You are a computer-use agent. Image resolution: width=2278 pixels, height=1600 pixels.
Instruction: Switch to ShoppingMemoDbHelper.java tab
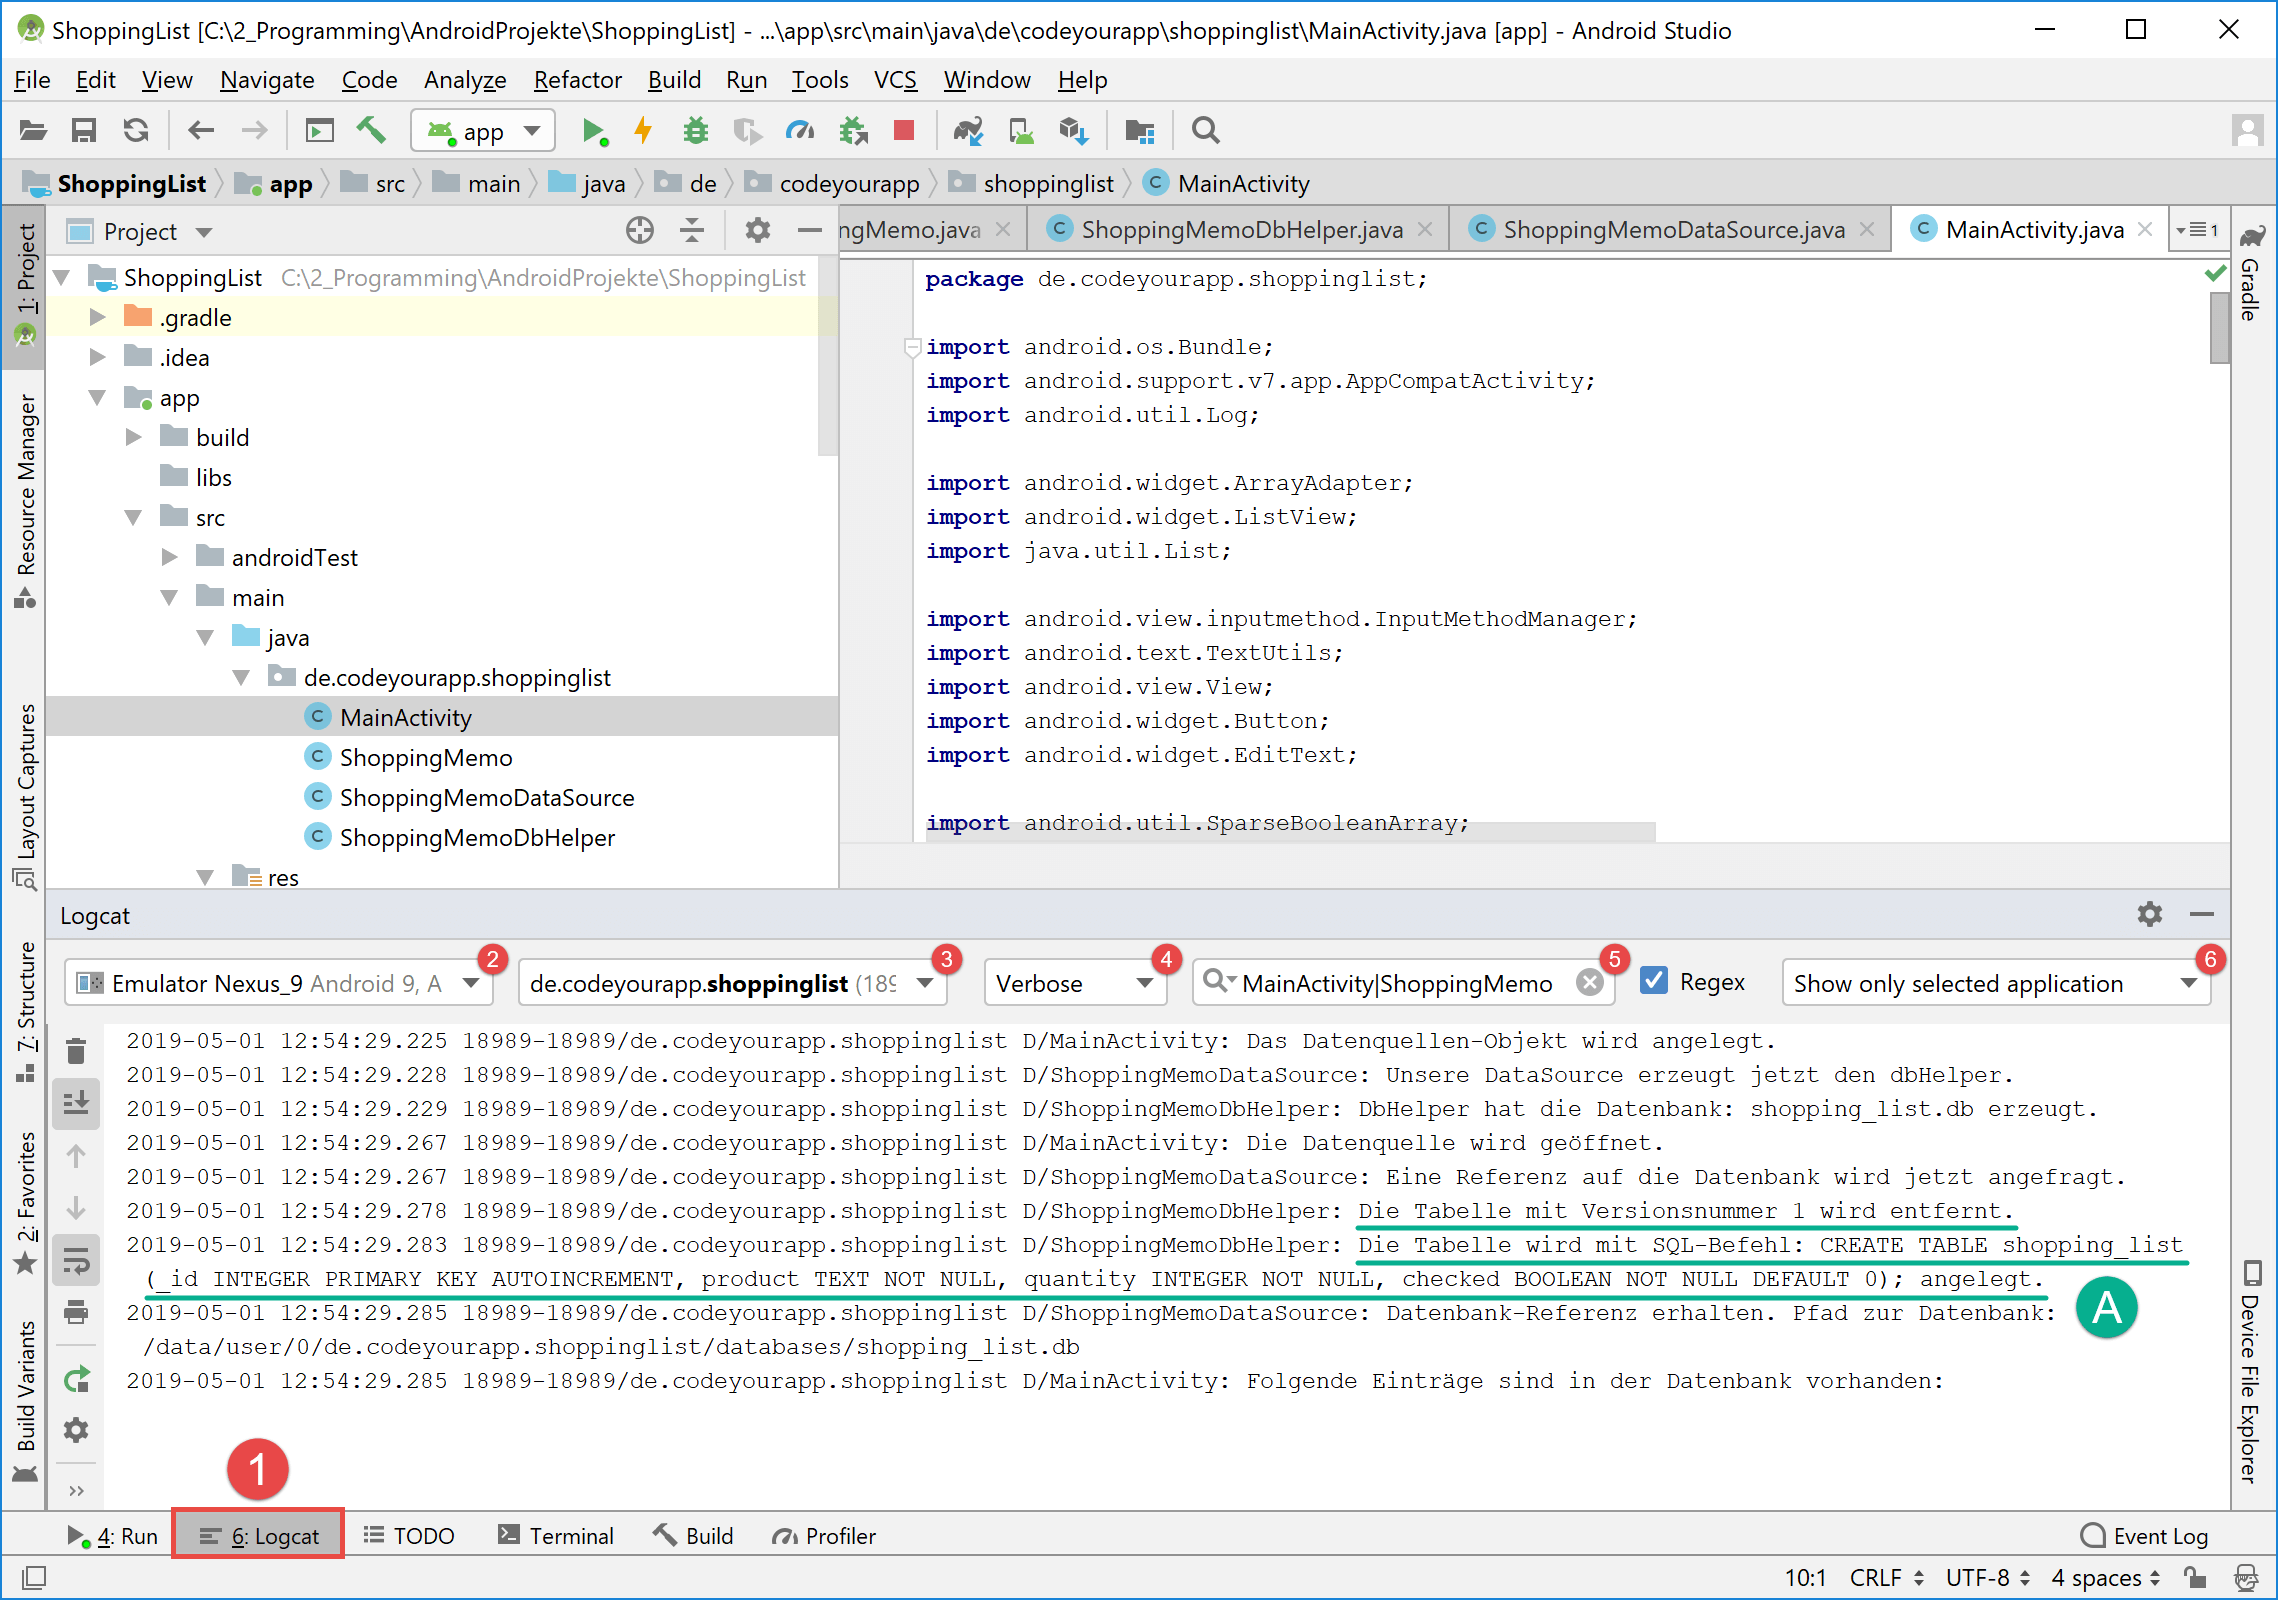click(1240, 230)
